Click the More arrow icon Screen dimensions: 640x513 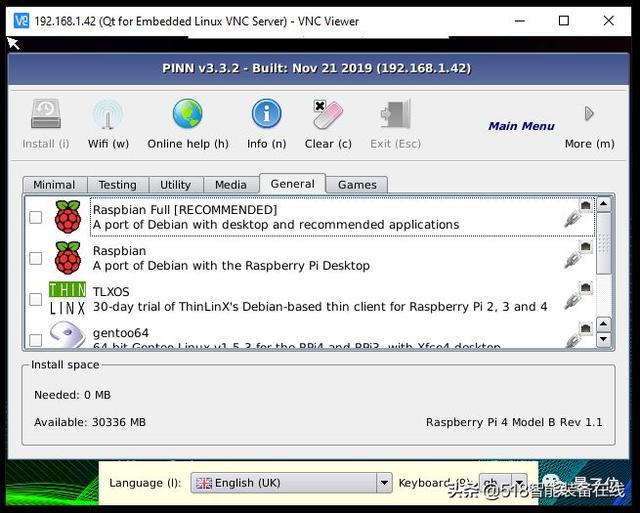(x=589, y=114)
